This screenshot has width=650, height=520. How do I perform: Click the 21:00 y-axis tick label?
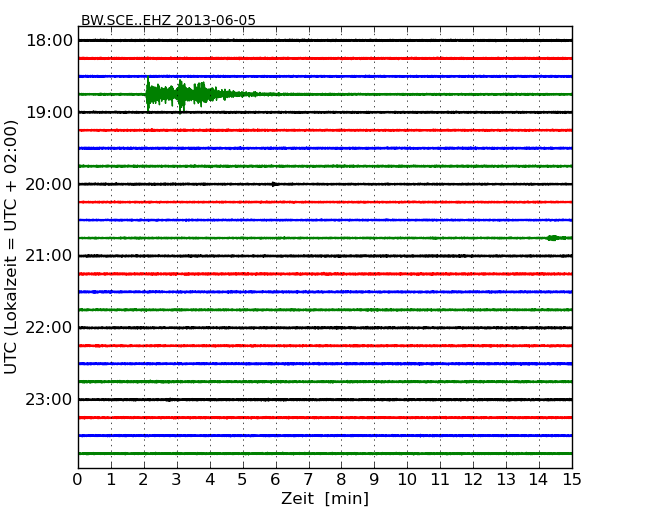[x=49, y=256]
